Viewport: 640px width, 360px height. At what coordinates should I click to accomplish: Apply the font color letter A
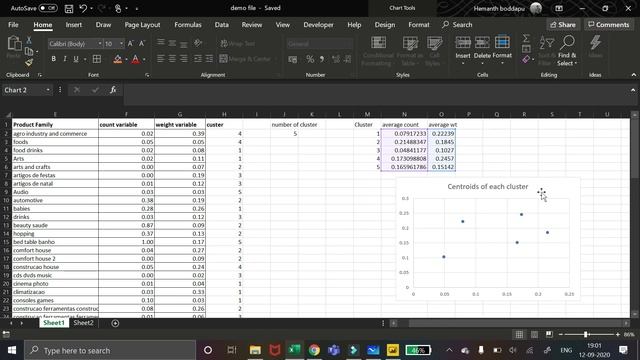136,59
